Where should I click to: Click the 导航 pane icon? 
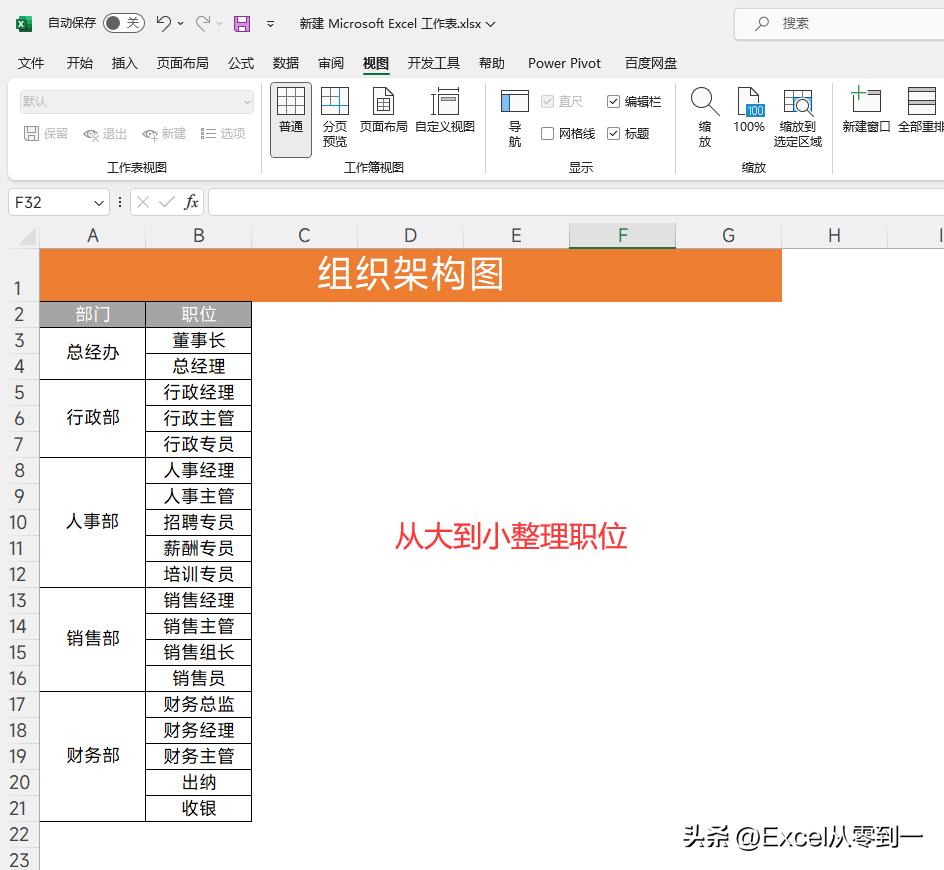tap(513, 115)
